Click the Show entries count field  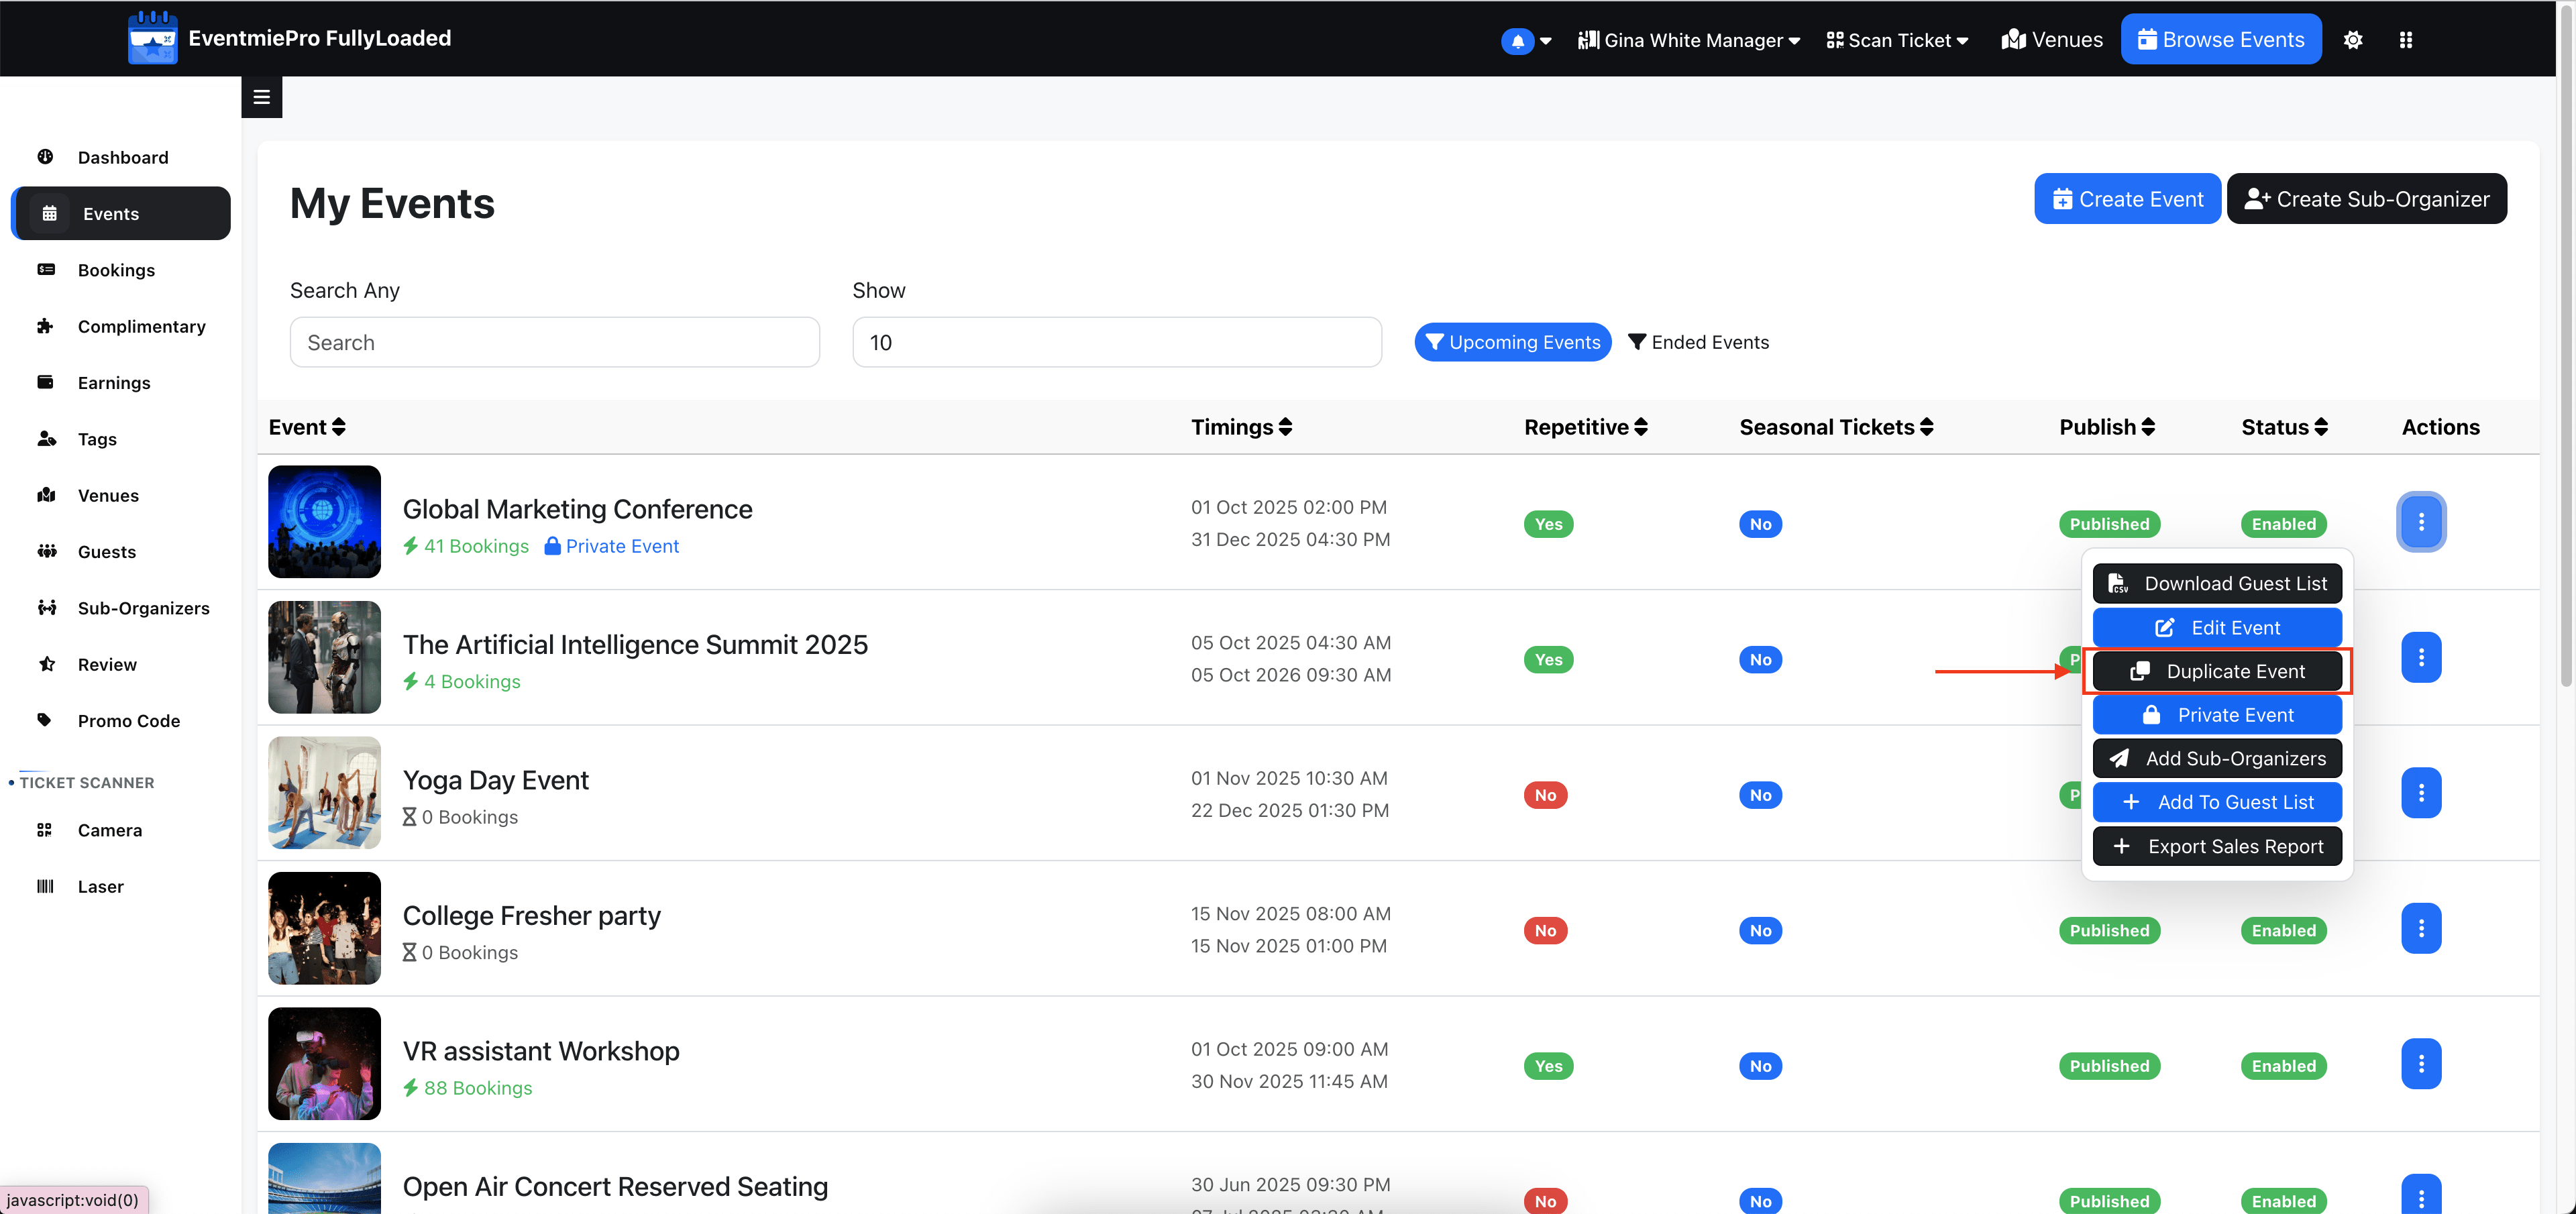pos(1117,342)
